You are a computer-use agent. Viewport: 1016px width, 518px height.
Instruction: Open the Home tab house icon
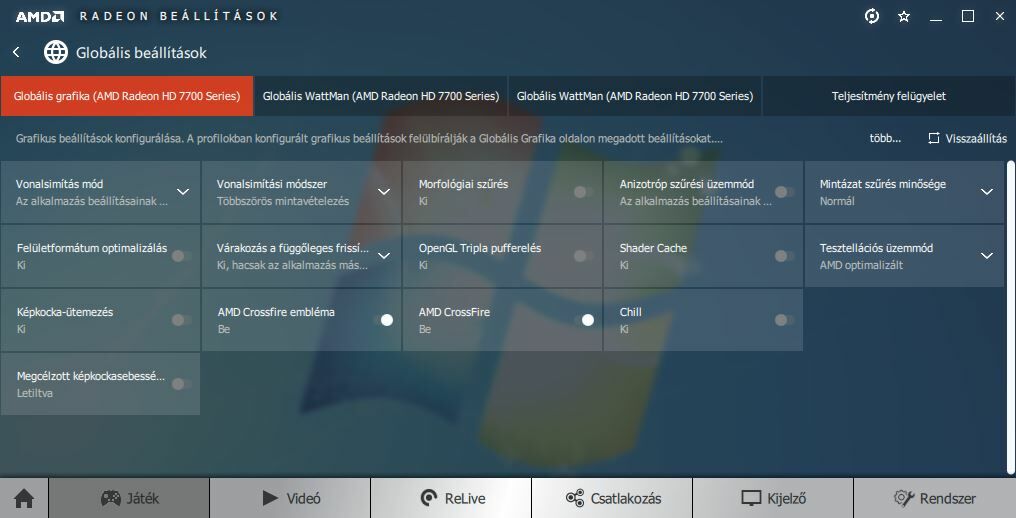(x=24, y=499)
